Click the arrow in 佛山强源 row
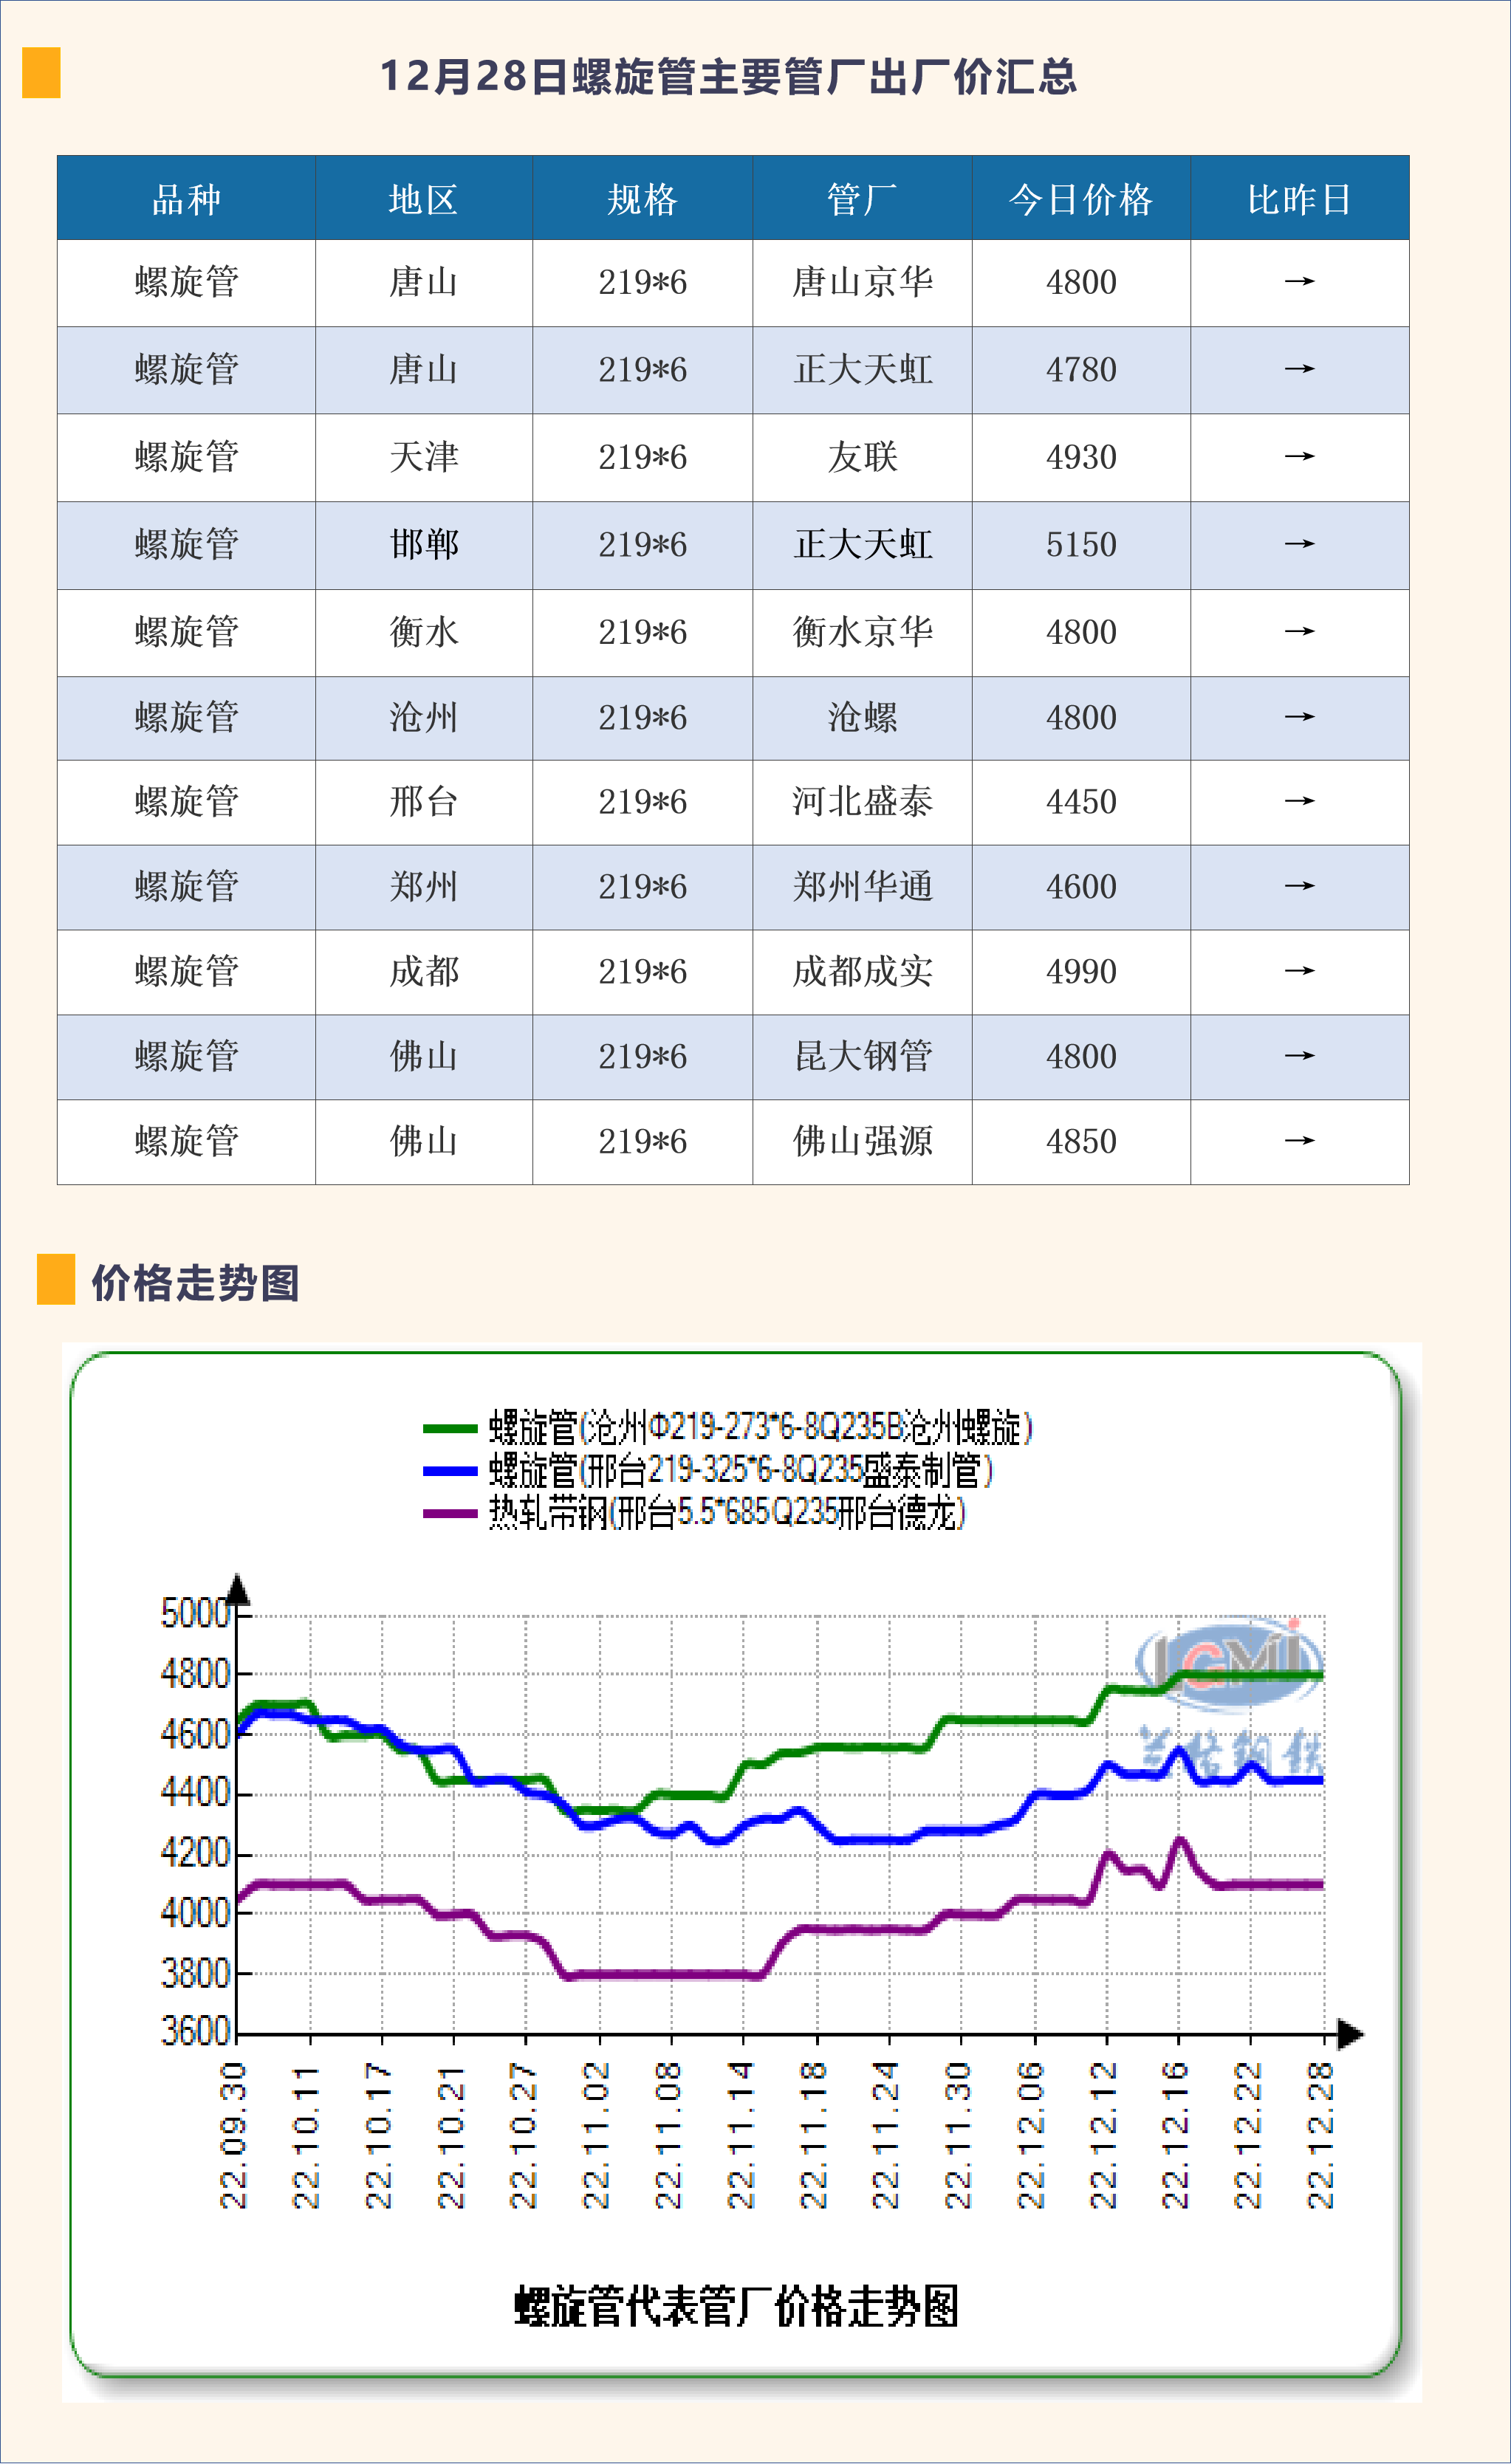 tap(1299, 1141)
